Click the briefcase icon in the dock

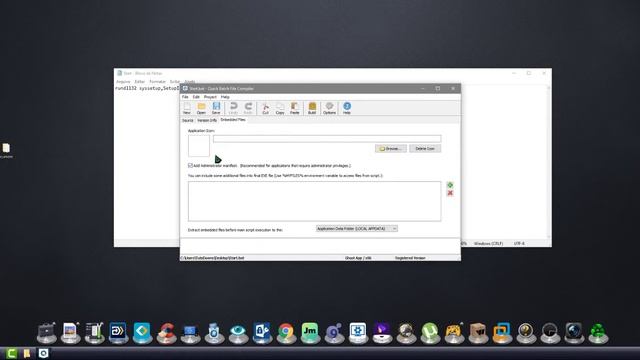click(x=47, y=332)
